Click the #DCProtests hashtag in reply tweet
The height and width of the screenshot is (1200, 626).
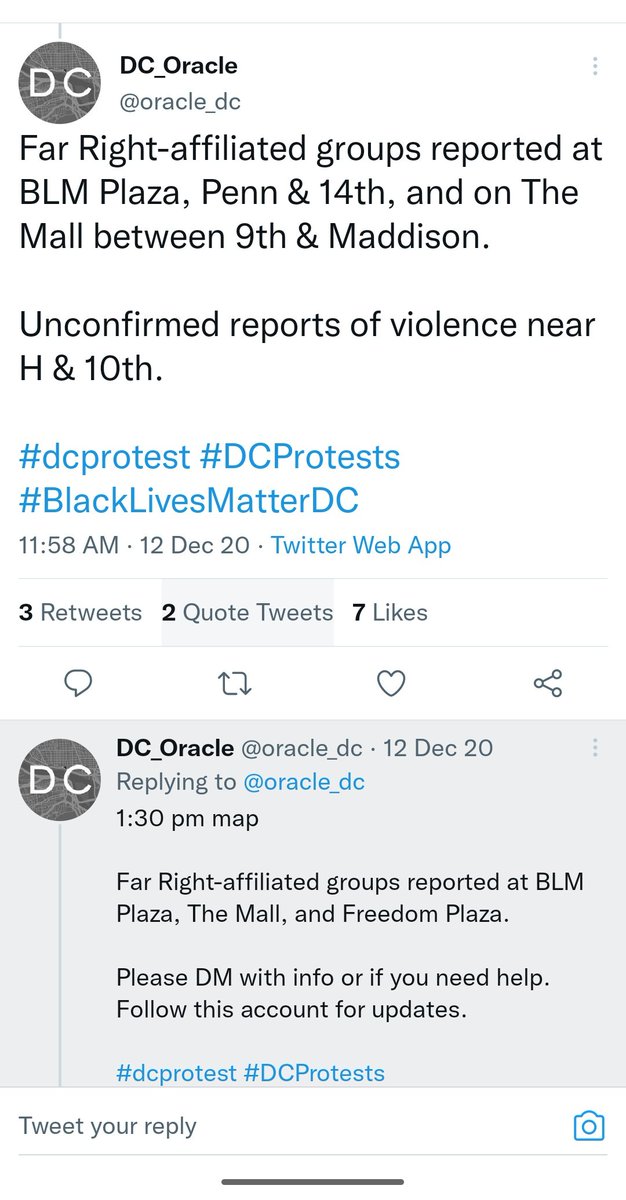pyautogui.click(x=314, y=1073)
